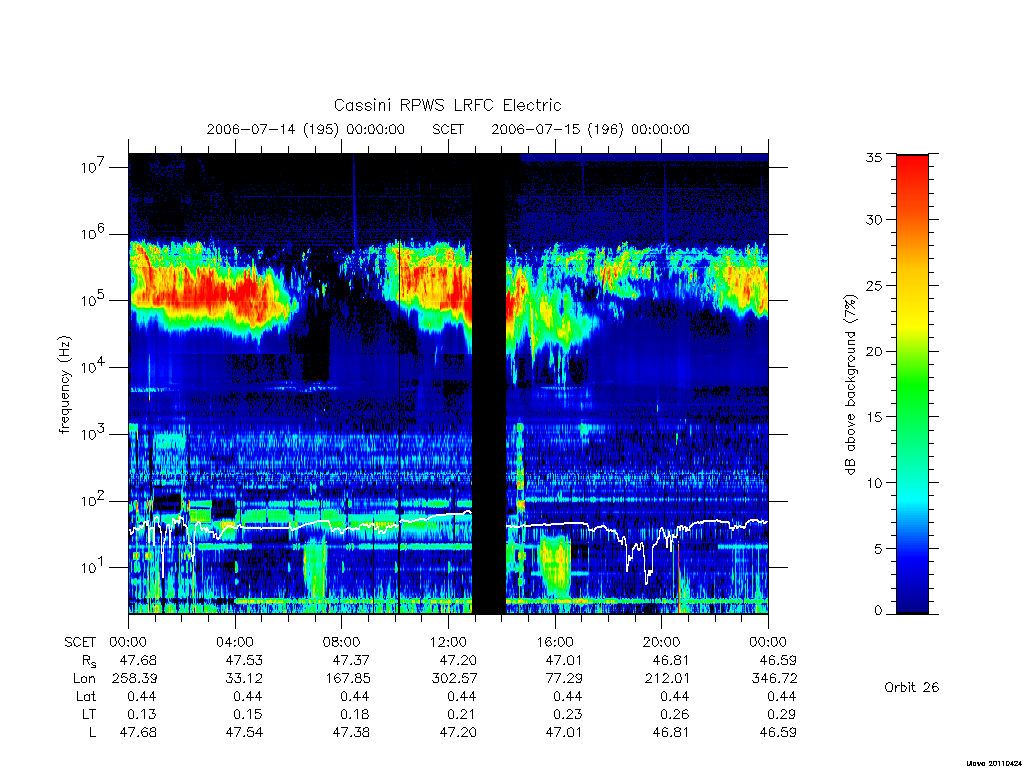This screenshot has width=1024, height=768.
Task: Click the 10^2 frequency tick label
Action: pyautogui.click(x=94, y=500)
